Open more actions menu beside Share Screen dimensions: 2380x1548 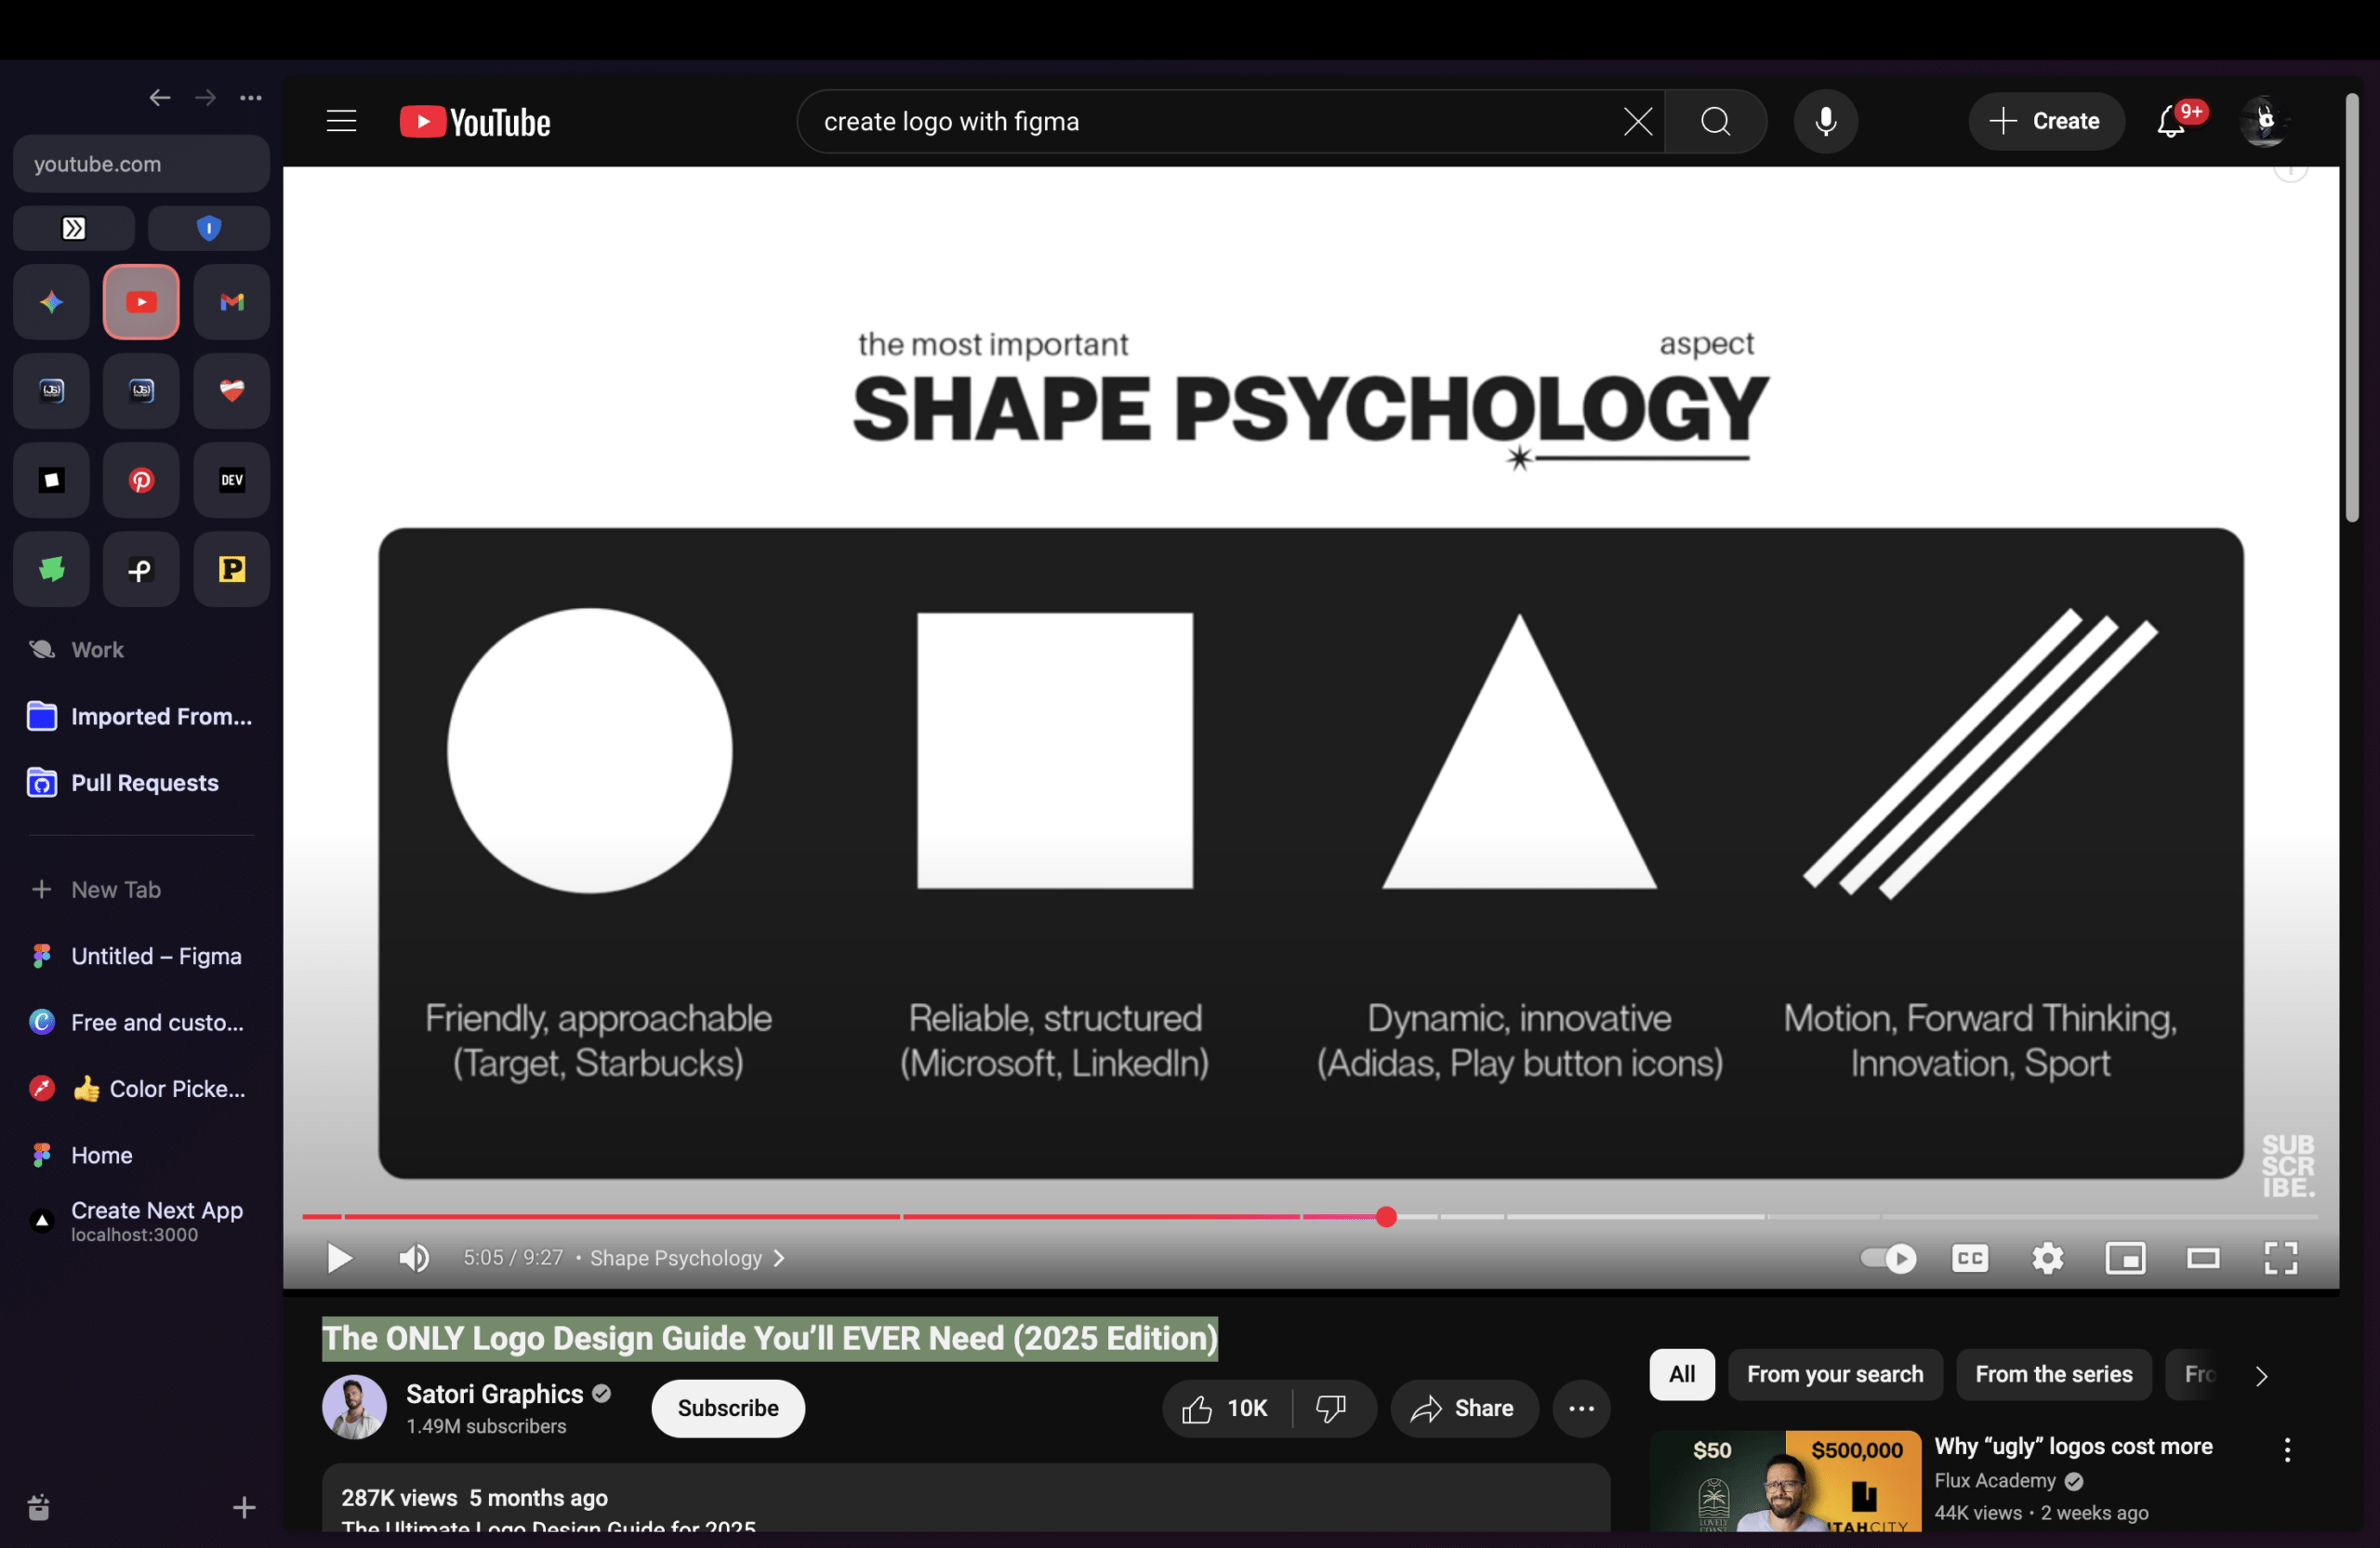coord(1581,1408)
